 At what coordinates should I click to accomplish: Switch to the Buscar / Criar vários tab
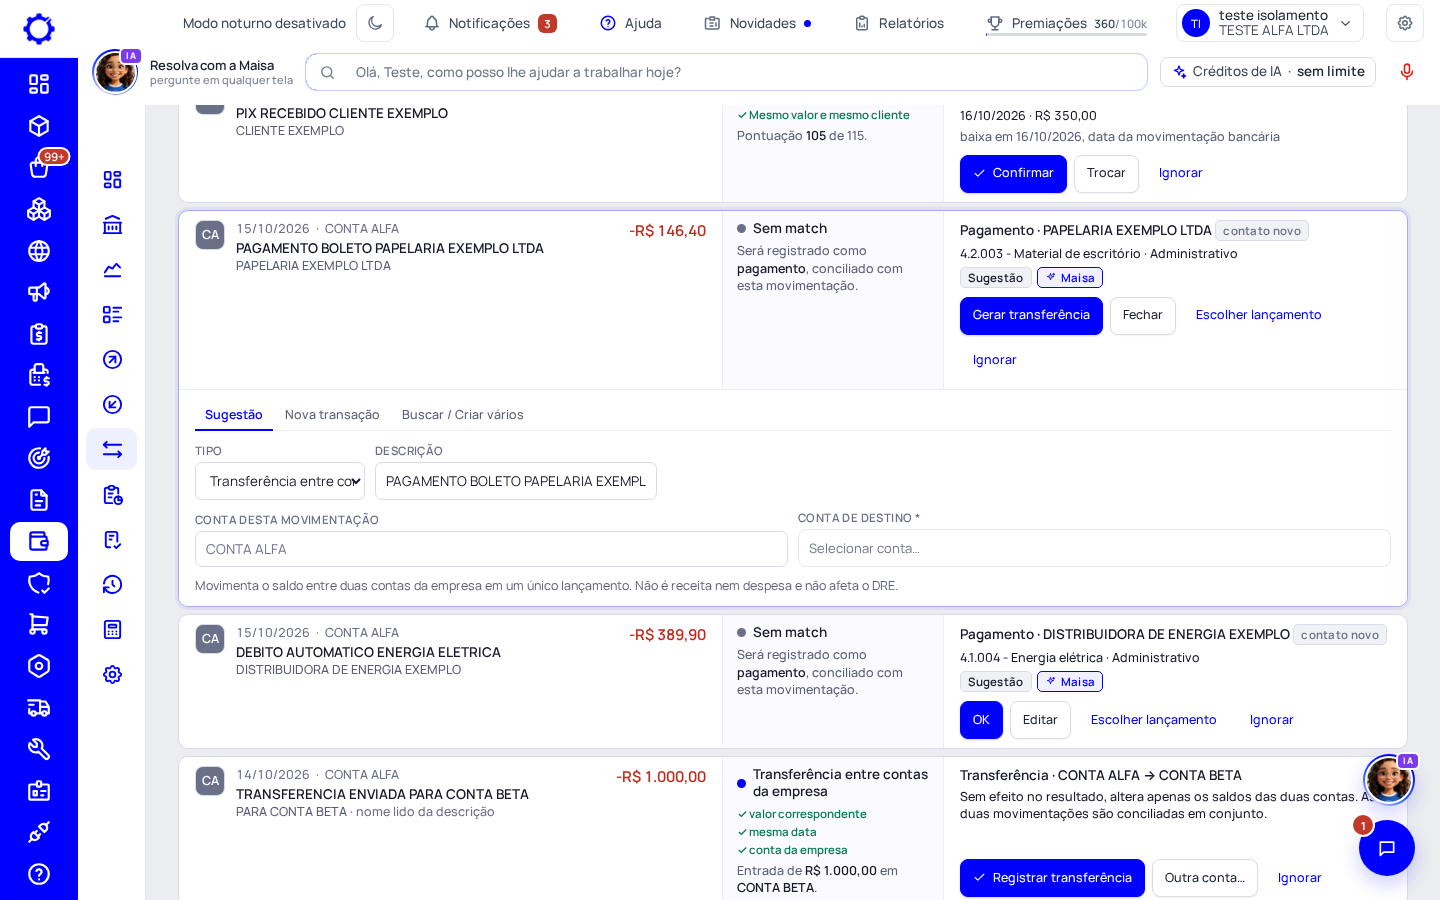tap(462, 415)
